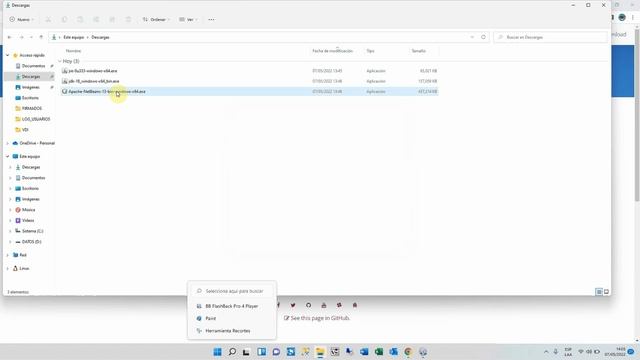Screen dimensions: 640x360
Task: Open the Ordenar sort dropdown
Action: coord(156,20)
